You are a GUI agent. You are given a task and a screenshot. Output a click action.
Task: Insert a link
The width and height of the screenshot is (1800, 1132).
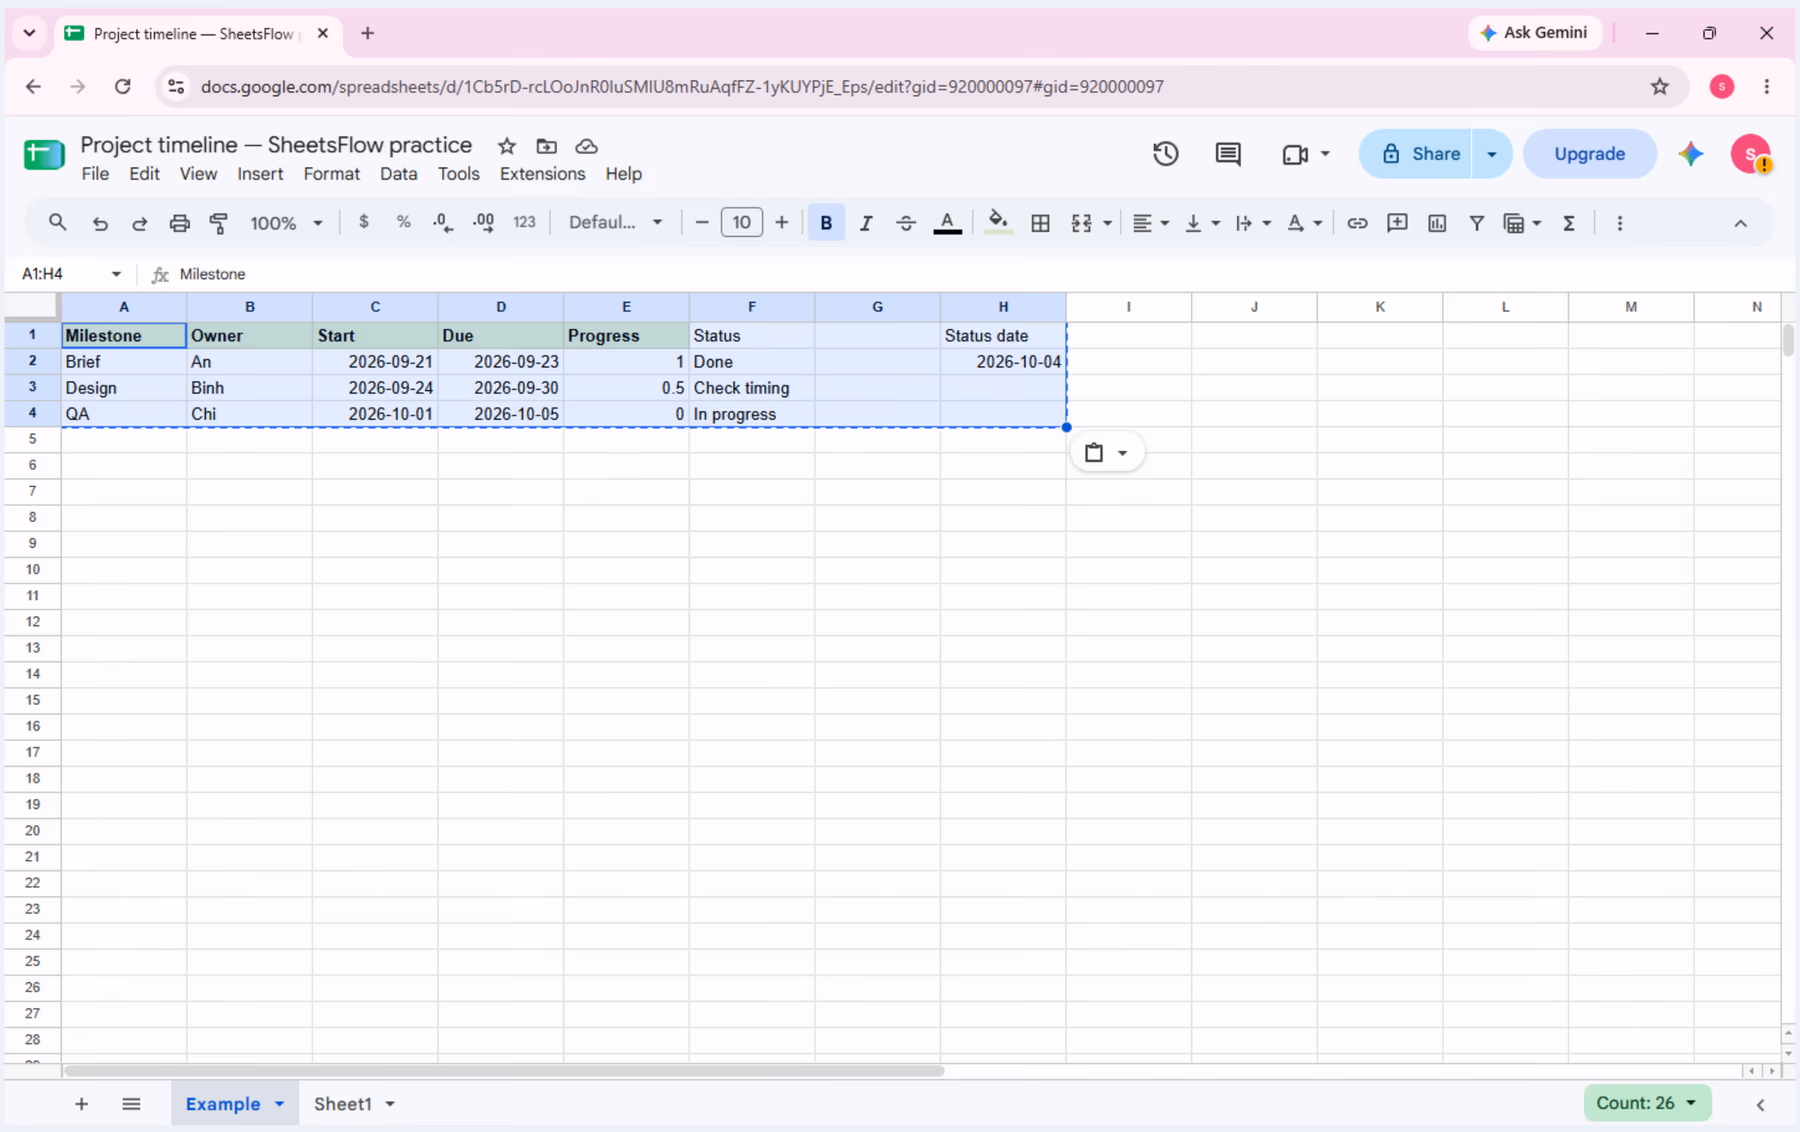1357,223
